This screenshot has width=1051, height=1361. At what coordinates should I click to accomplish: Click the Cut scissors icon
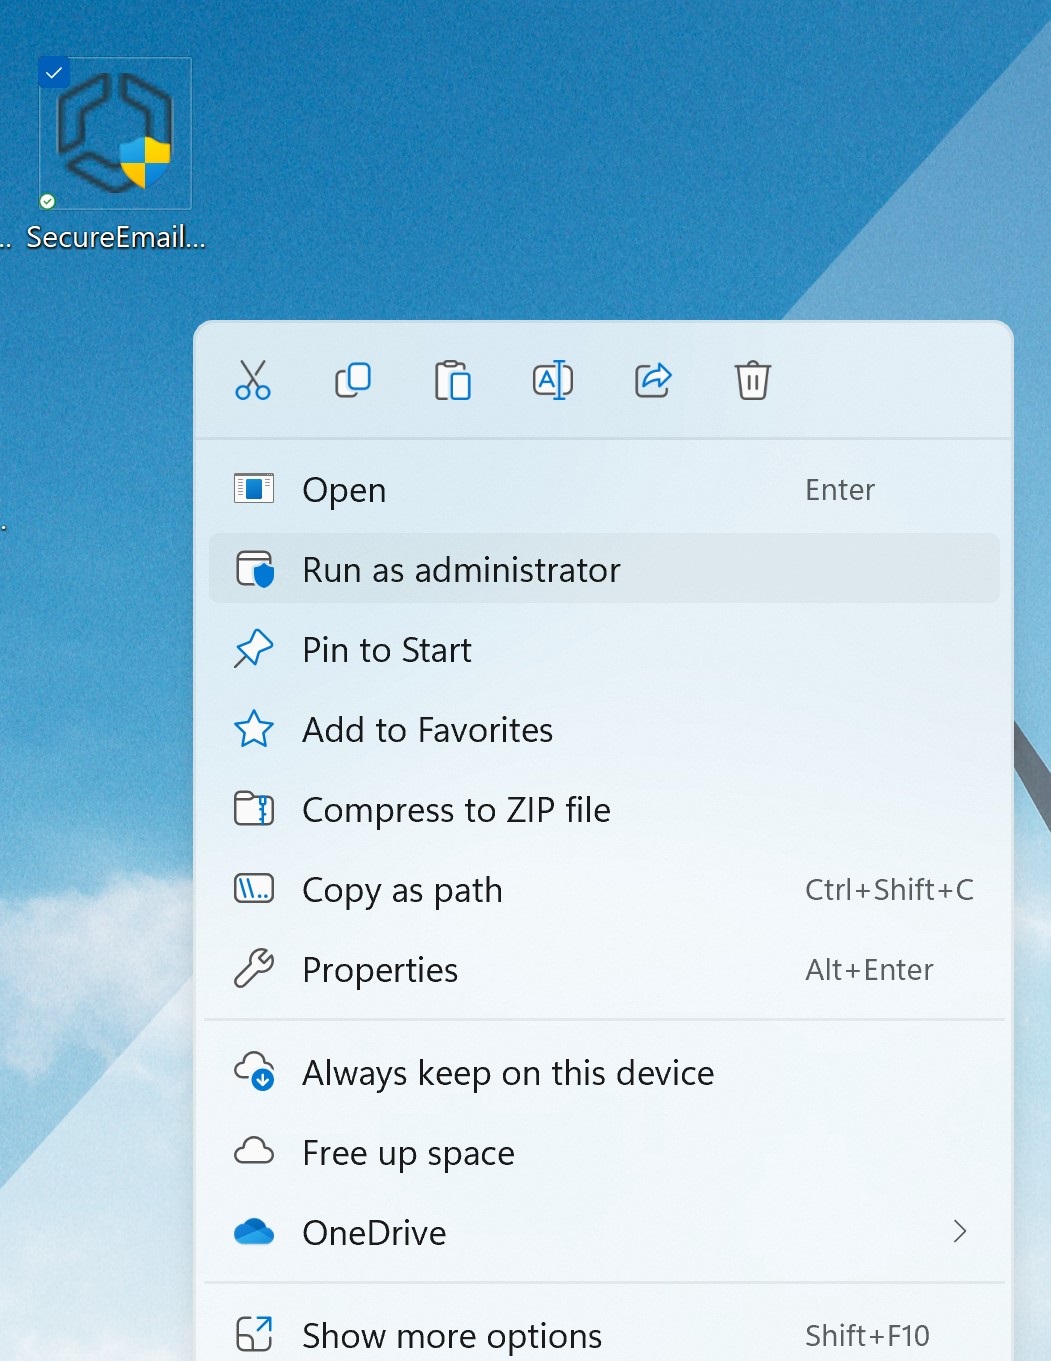pos(253,380)
